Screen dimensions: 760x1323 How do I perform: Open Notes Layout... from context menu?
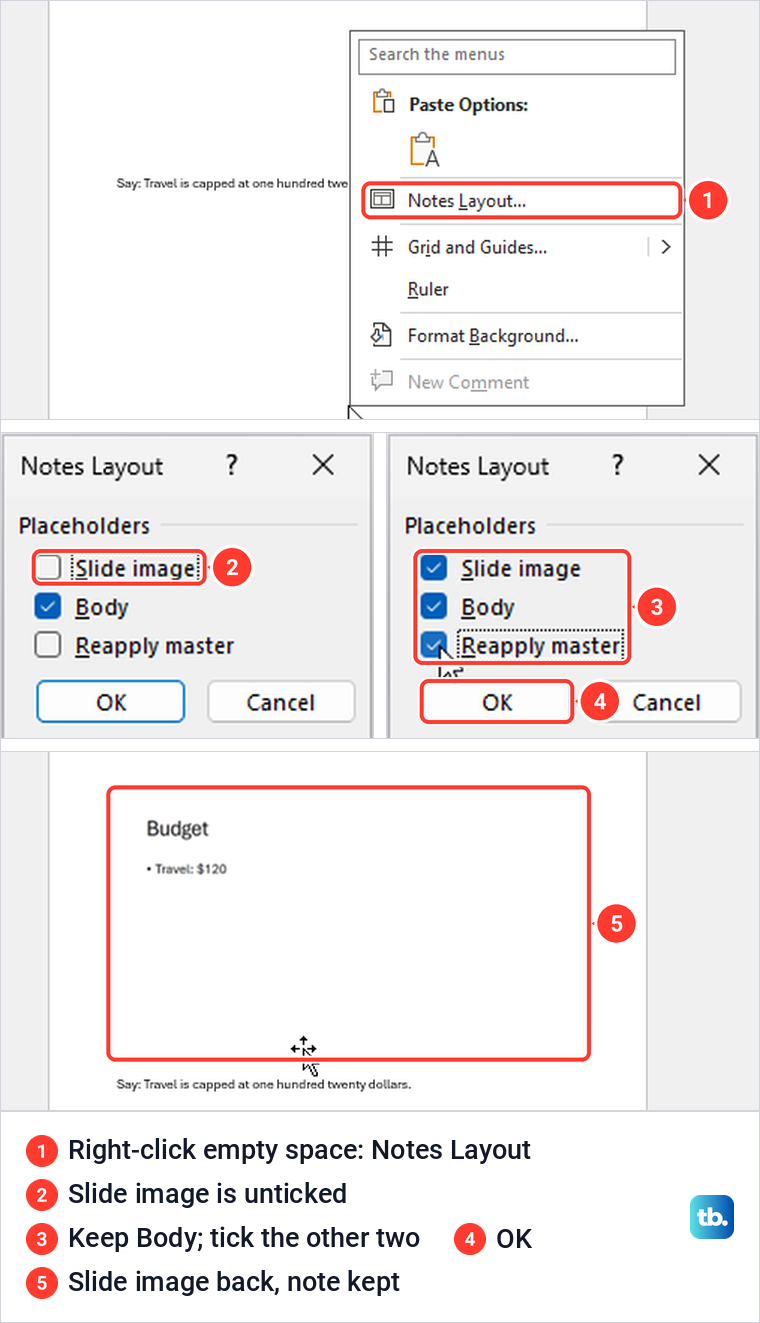(x=520, y=200)
